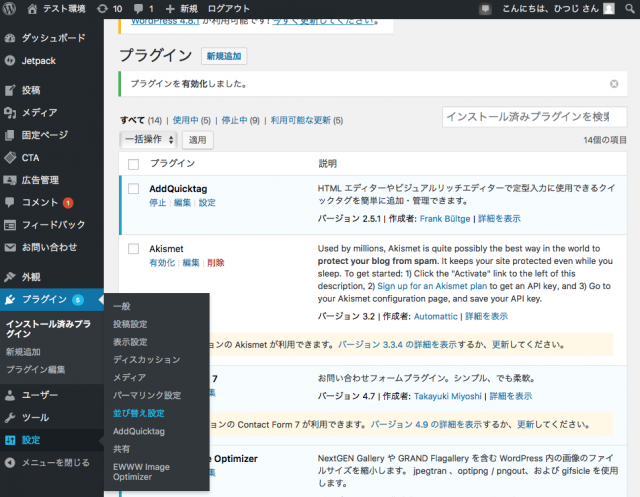Click the 投稿 pin icon in sidebar

[10, 90]
